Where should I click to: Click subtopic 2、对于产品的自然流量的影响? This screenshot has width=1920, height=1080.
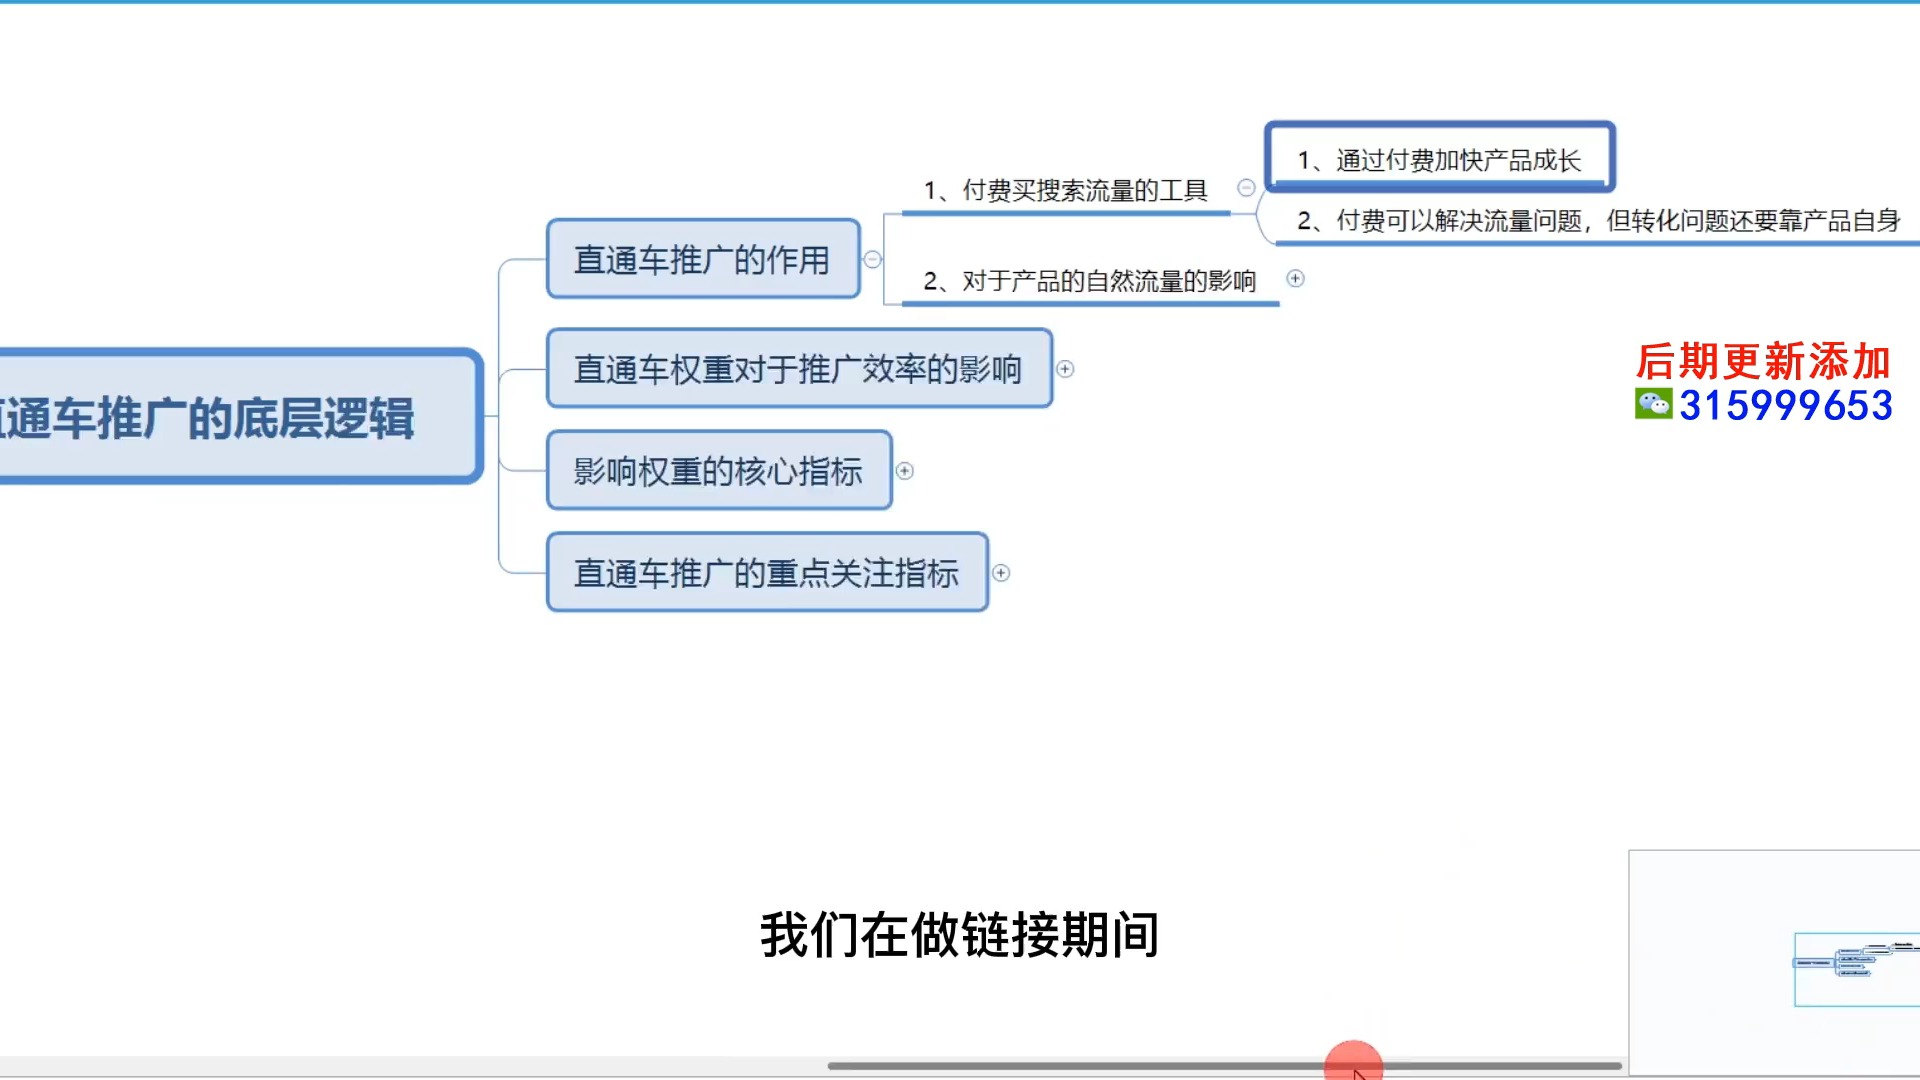coord(1089,281)
